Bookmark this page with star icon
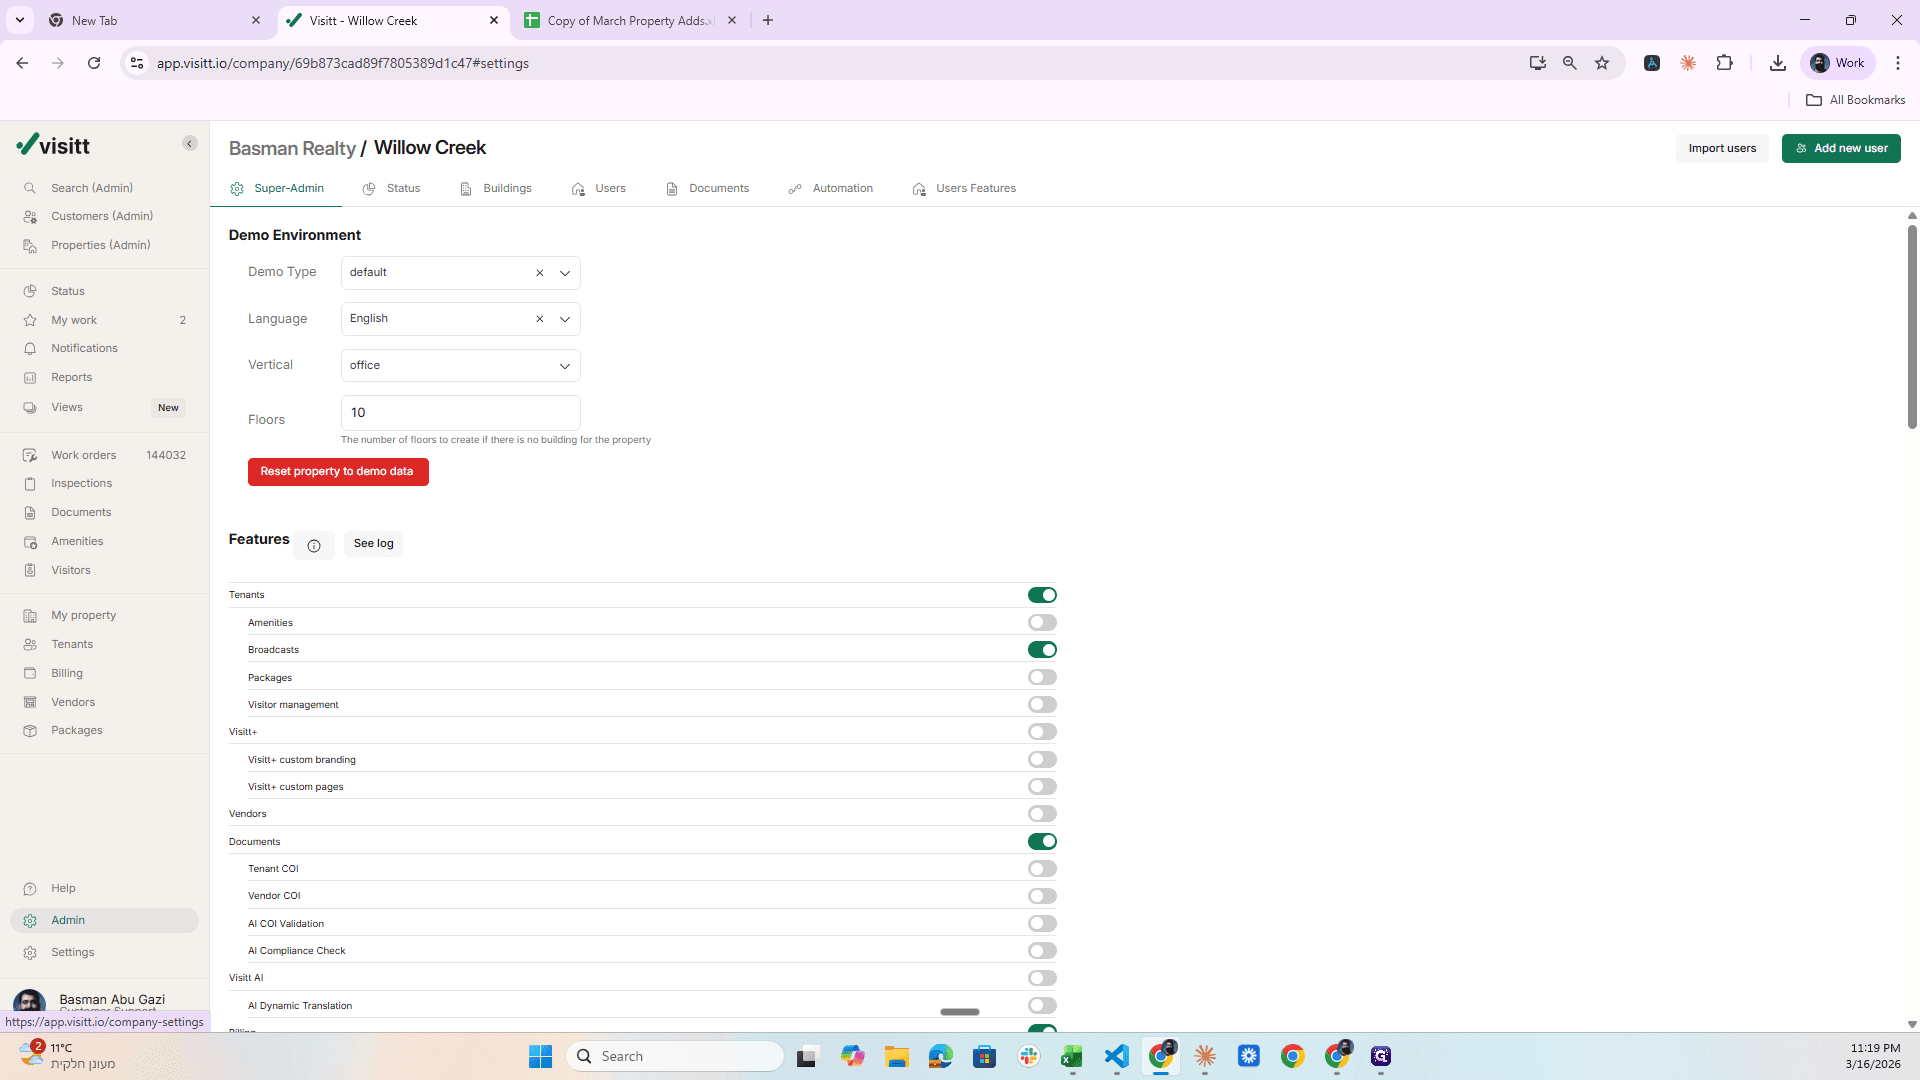Image resolution: width=1920 pixels, height=1080 pixels. pos(1602,63)
